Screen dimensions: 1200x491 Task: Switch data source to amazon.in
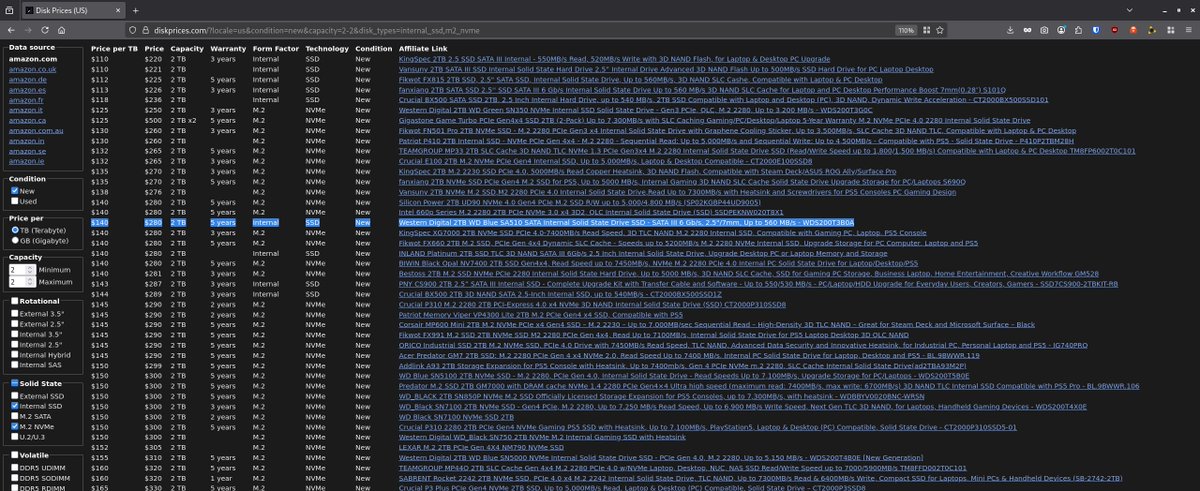tap(26, 141)
